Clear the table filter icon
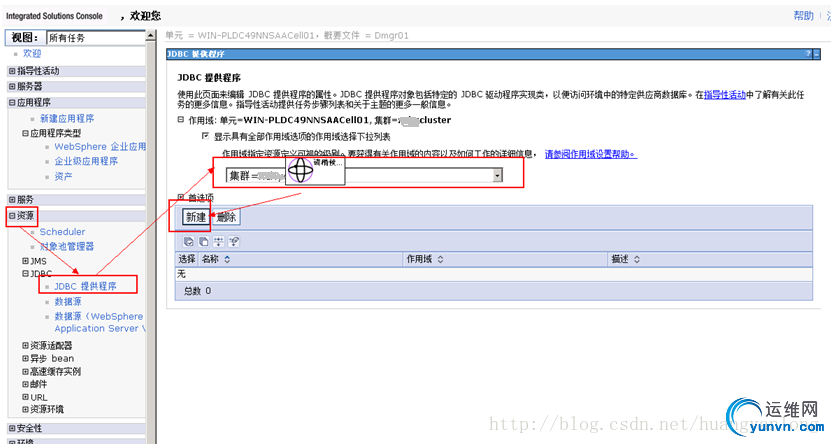 click(x=234, y=242)
